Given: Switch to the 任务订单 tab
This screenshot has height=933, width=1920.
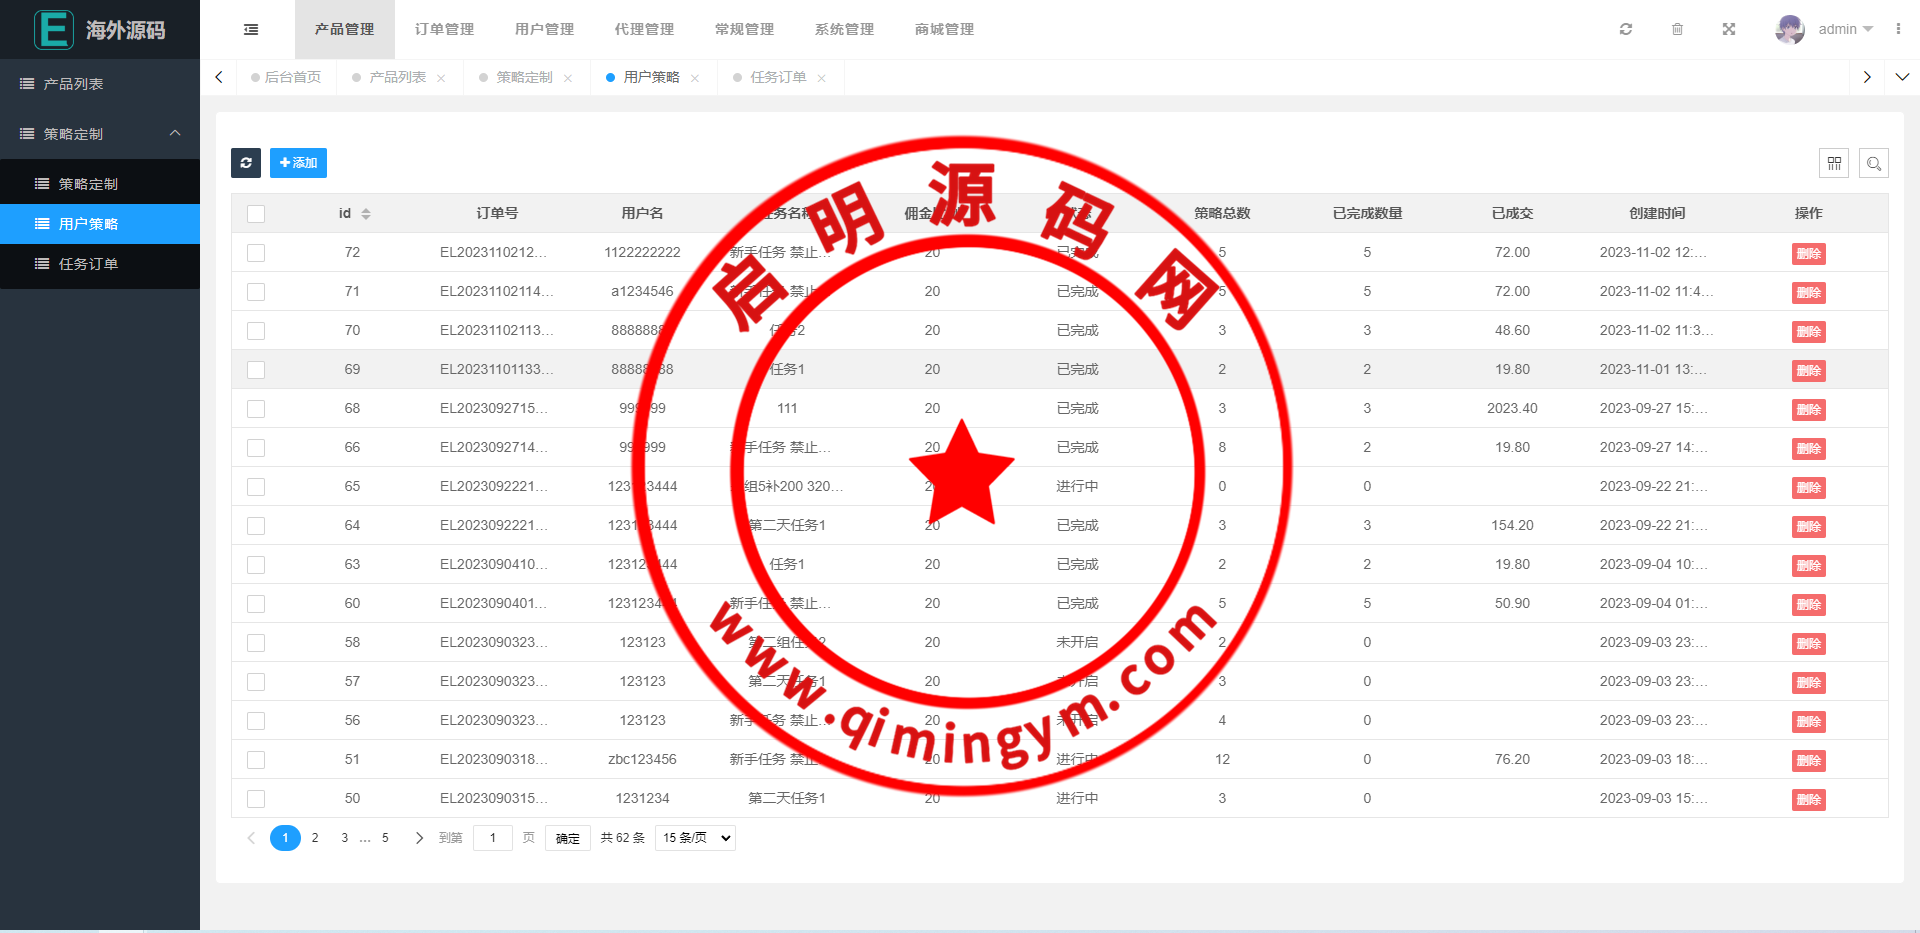Looking at the screenshot, I should coord(778,77).
